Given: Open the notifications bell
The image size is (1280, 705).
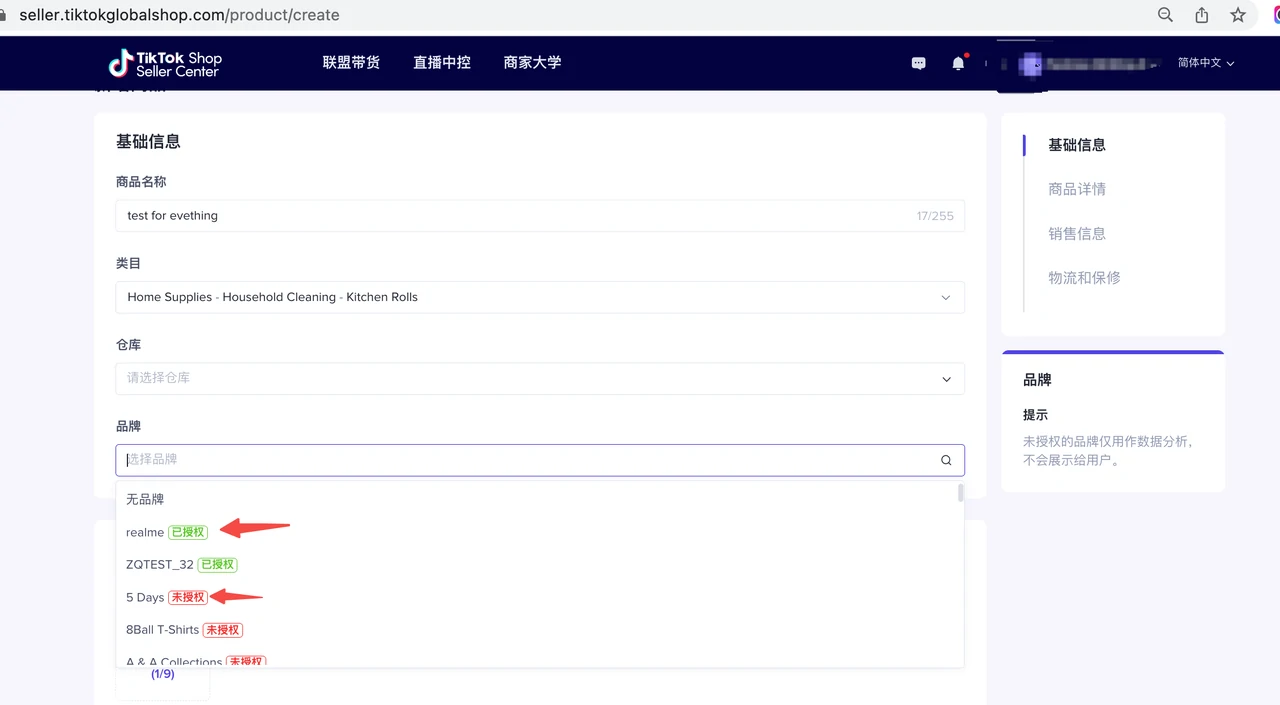Looking at the screenshot, I should [x=958, y=63].
